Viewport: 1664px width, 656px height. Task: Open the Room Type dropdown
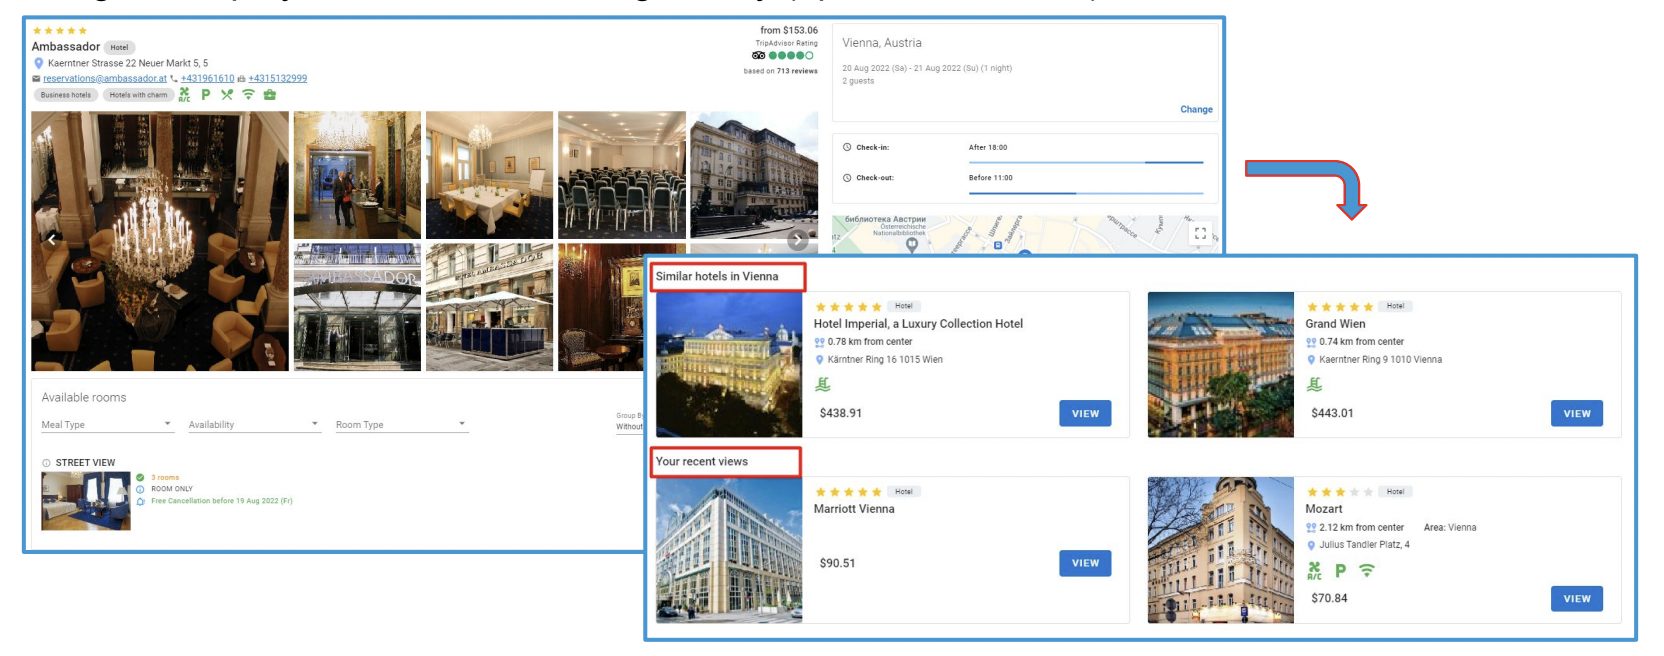click(x=402, y=425)
